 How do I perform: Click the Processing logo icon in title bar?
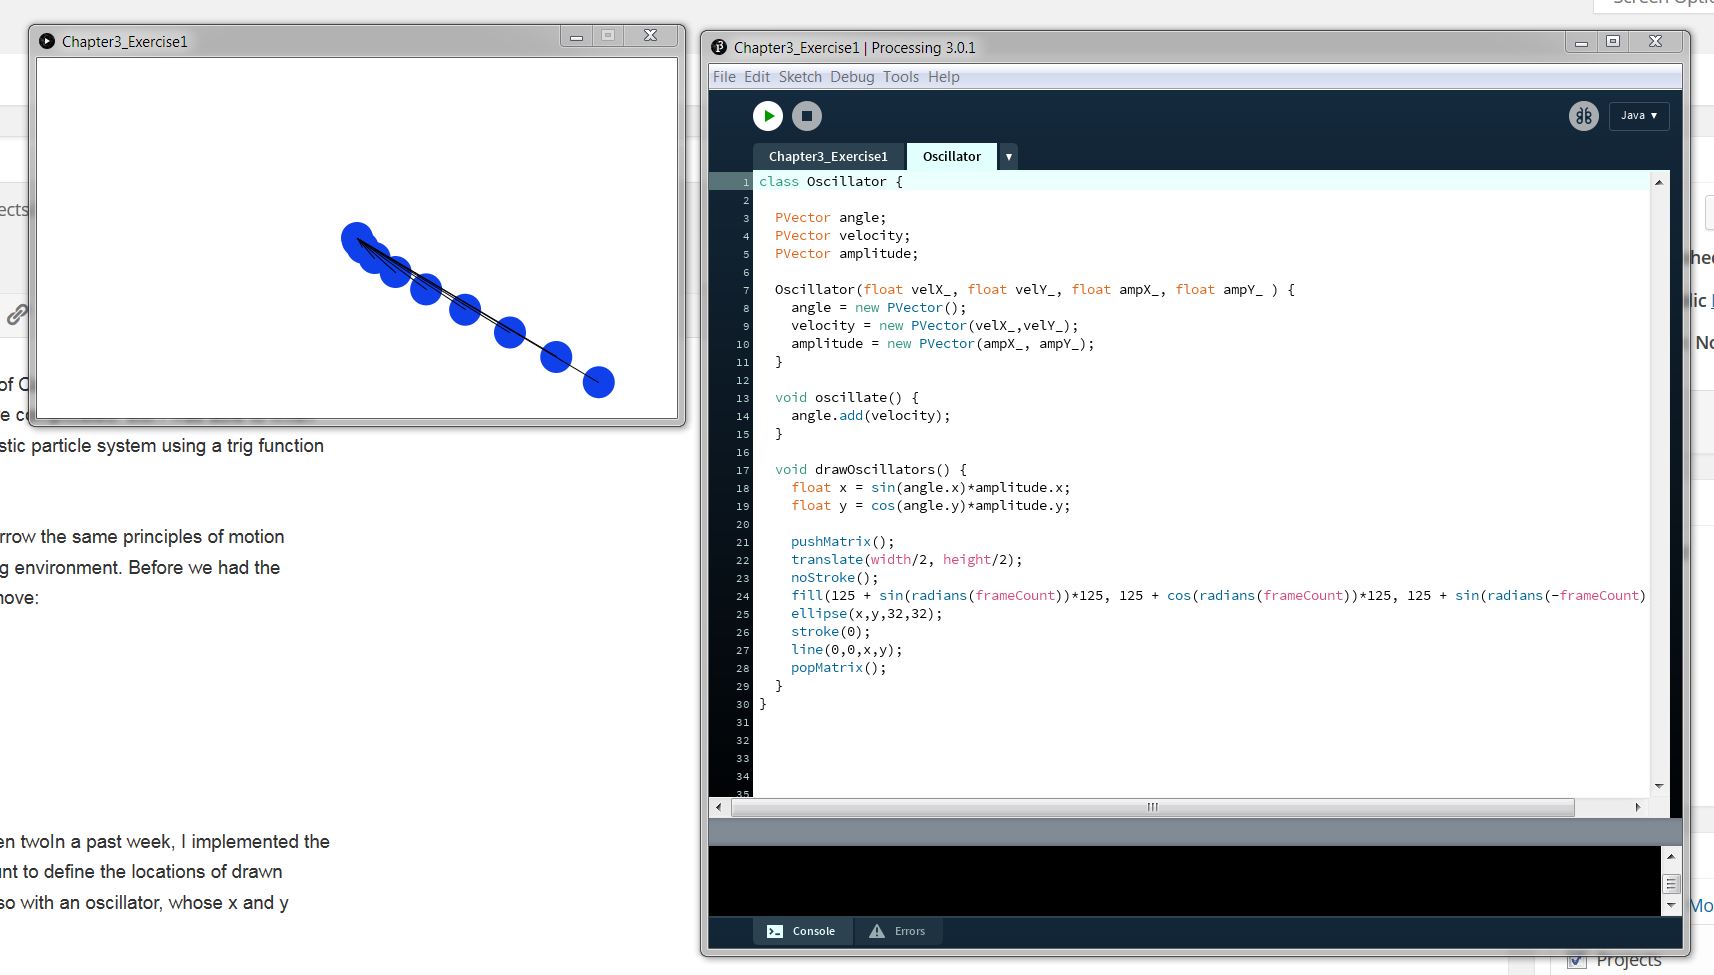[x=719, y=47]
